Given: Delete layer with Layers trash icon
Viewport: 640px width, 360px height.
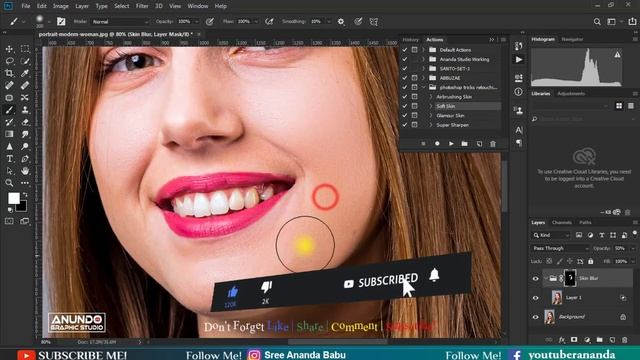Looking at the screenshot, I should click(624, 340).
